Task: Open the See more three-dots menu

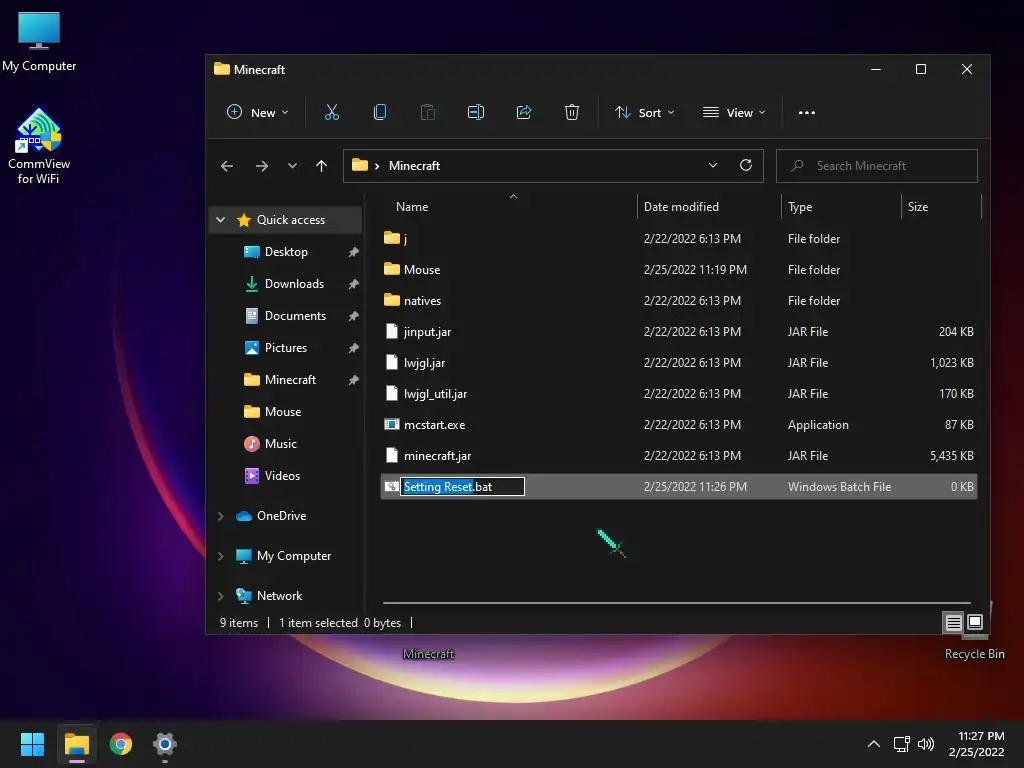Action: point(807,112)
